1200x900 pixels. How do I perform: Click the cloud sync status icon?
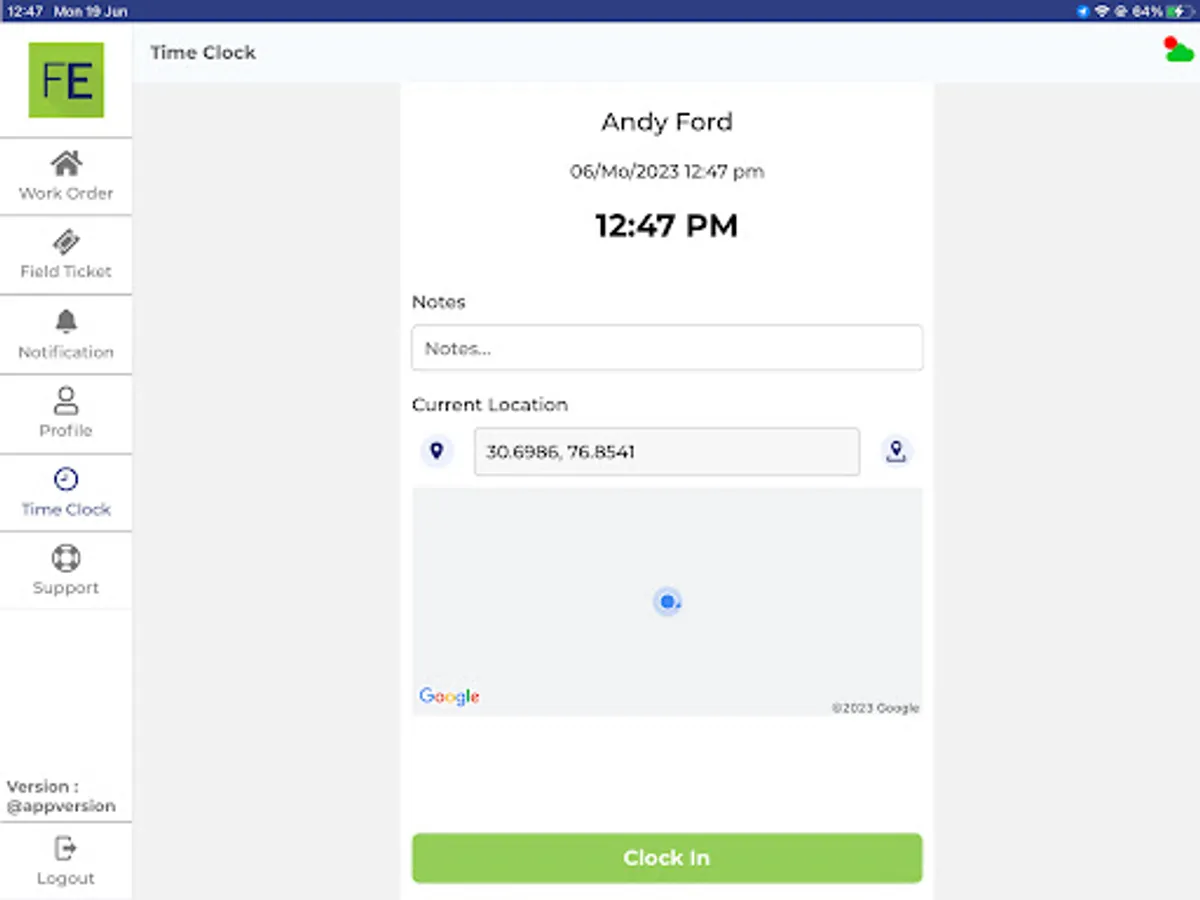[x=1178, y=49]
